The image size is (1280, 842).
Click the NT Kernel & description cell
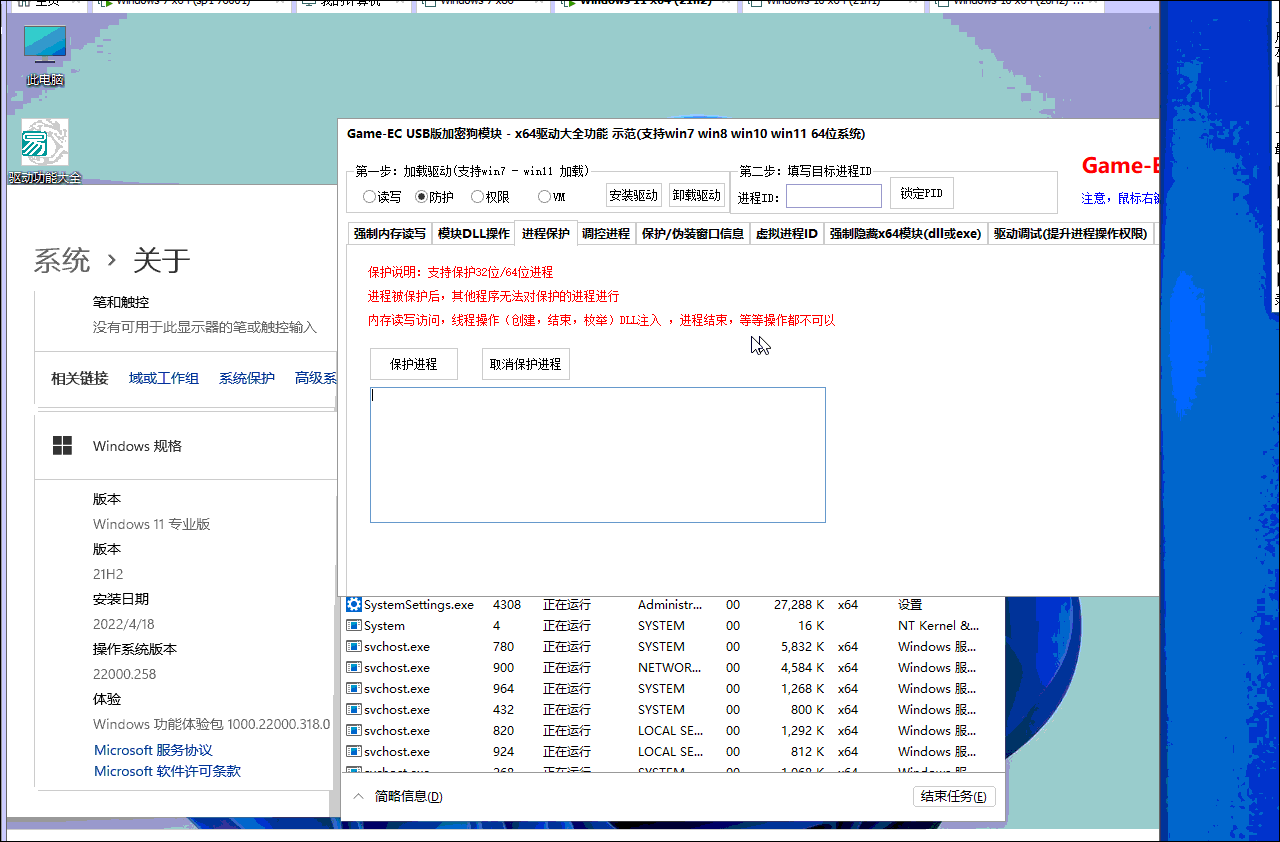click(x=939, y=626)
